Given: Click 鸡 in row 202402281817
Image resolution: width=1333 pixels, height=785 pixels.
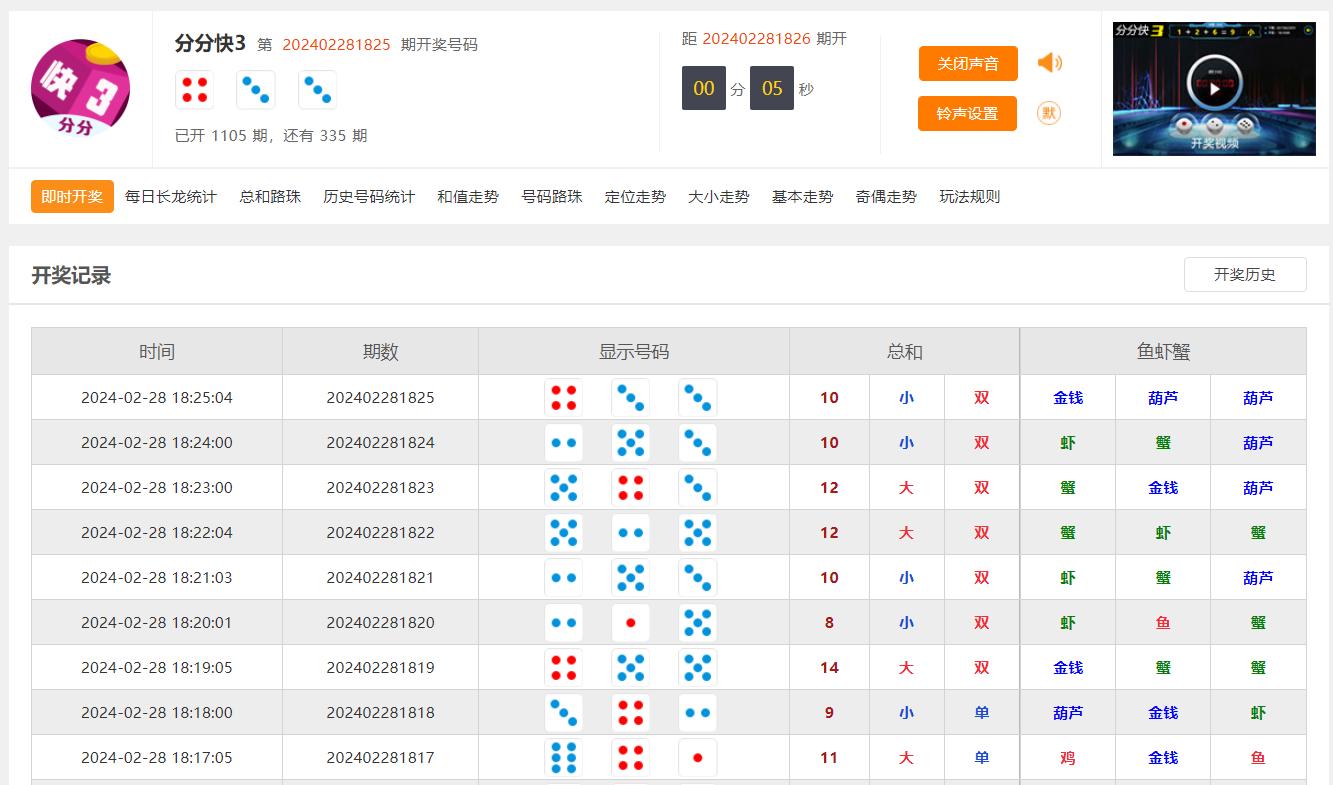Looking at the screenshot, I should [x=1068, y=758].
